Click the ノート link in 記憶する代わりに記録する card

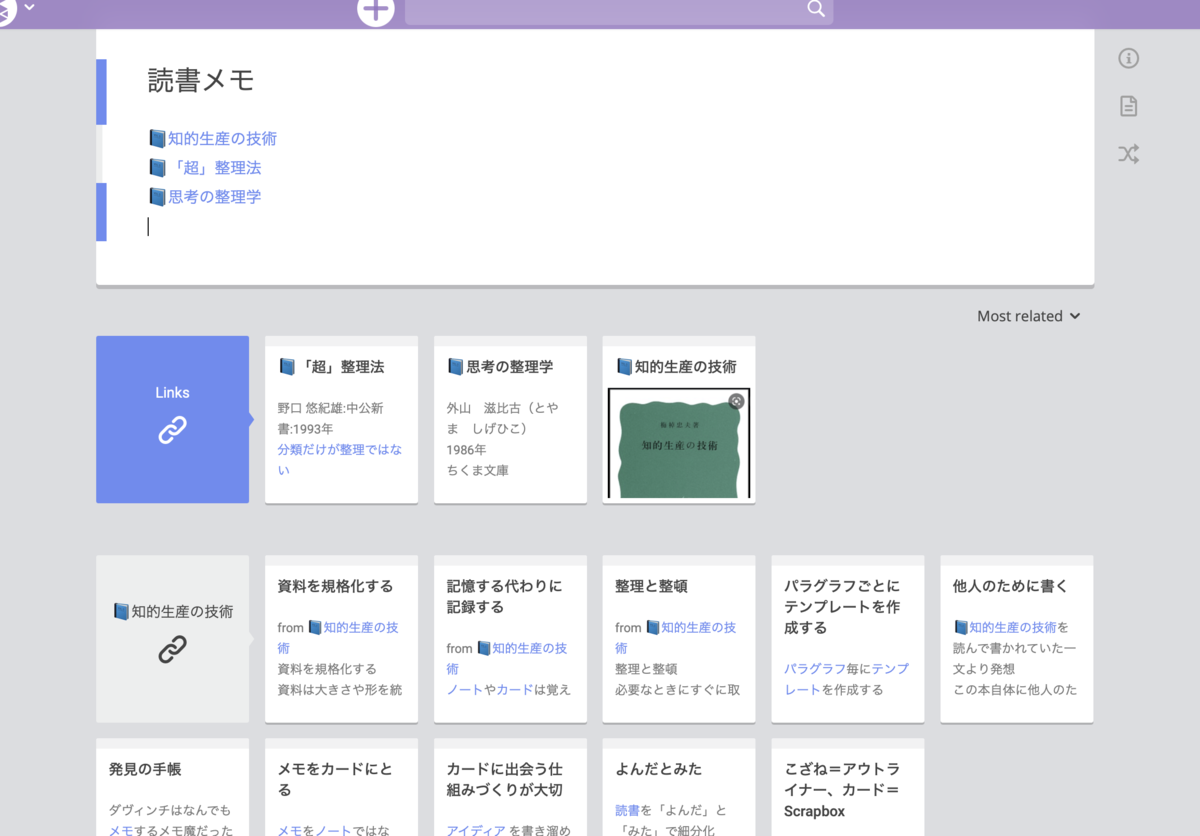(x=465, y=690)
